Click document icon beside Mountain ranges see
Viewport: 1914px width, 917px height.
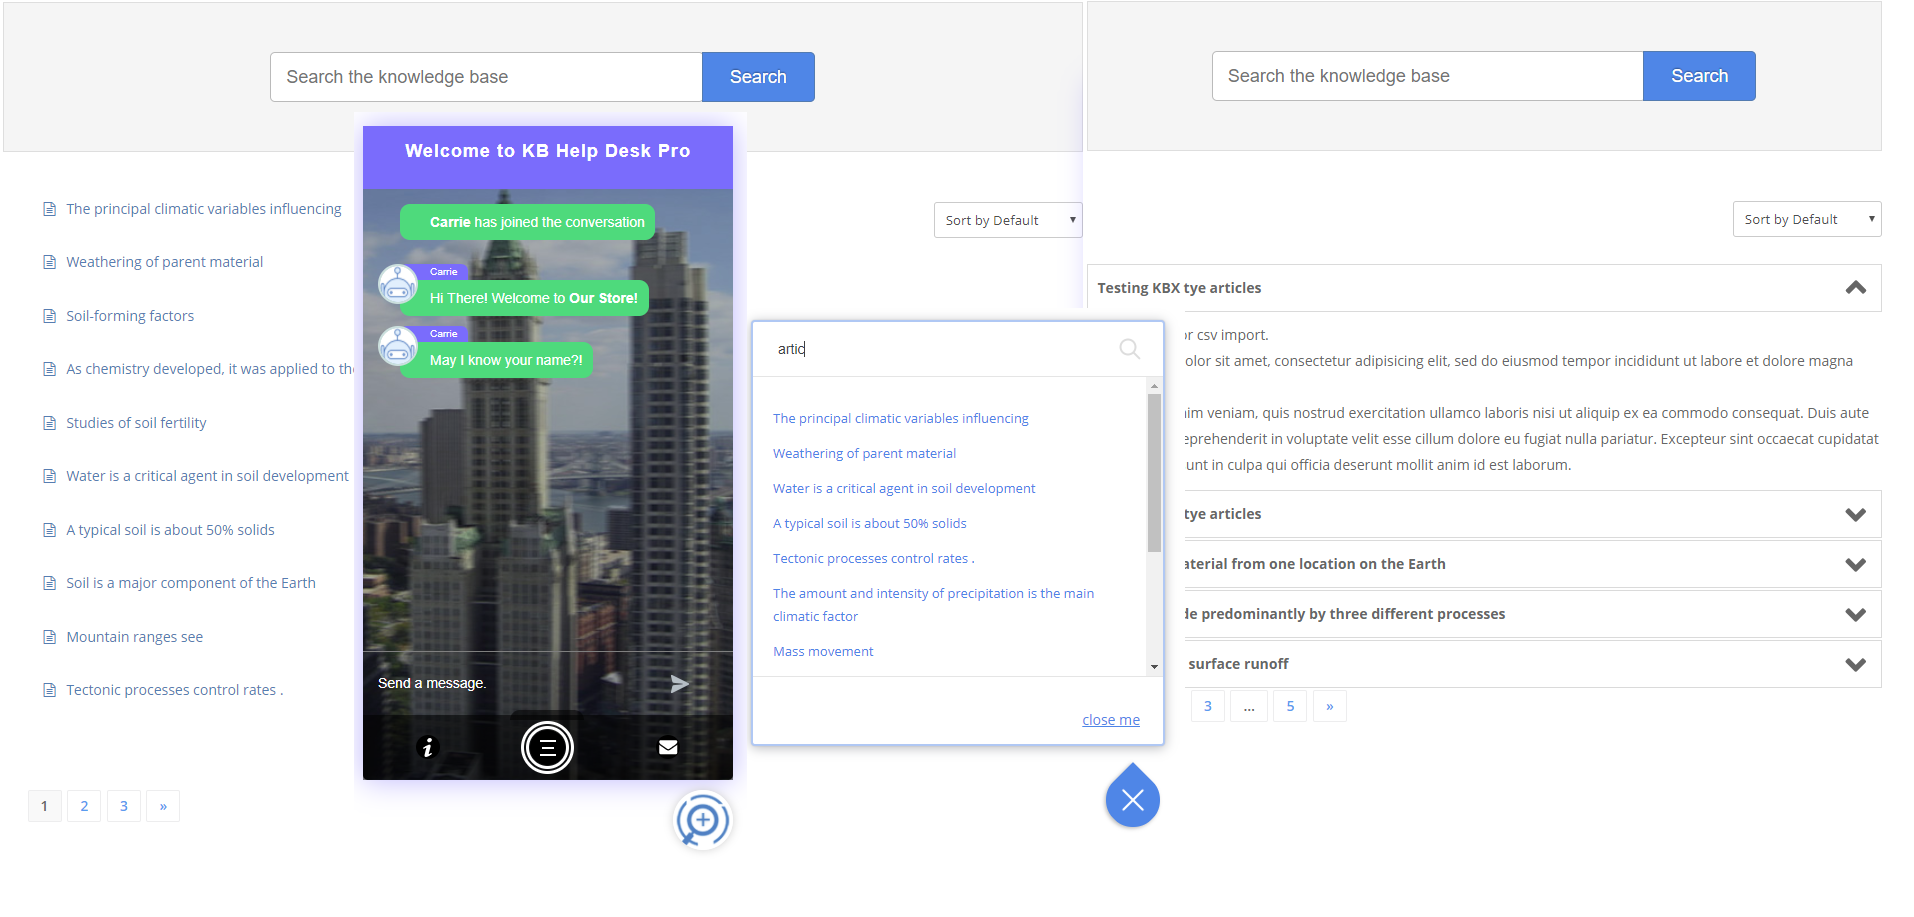pyautogui.click(x=49, y=637)
